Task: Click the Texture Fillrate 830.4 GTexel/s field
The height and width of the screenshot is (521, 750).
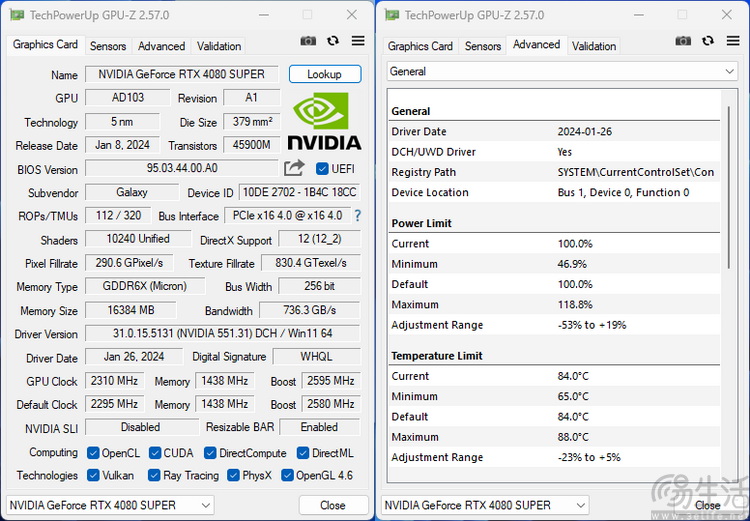Action: click(x=310, y=263)
